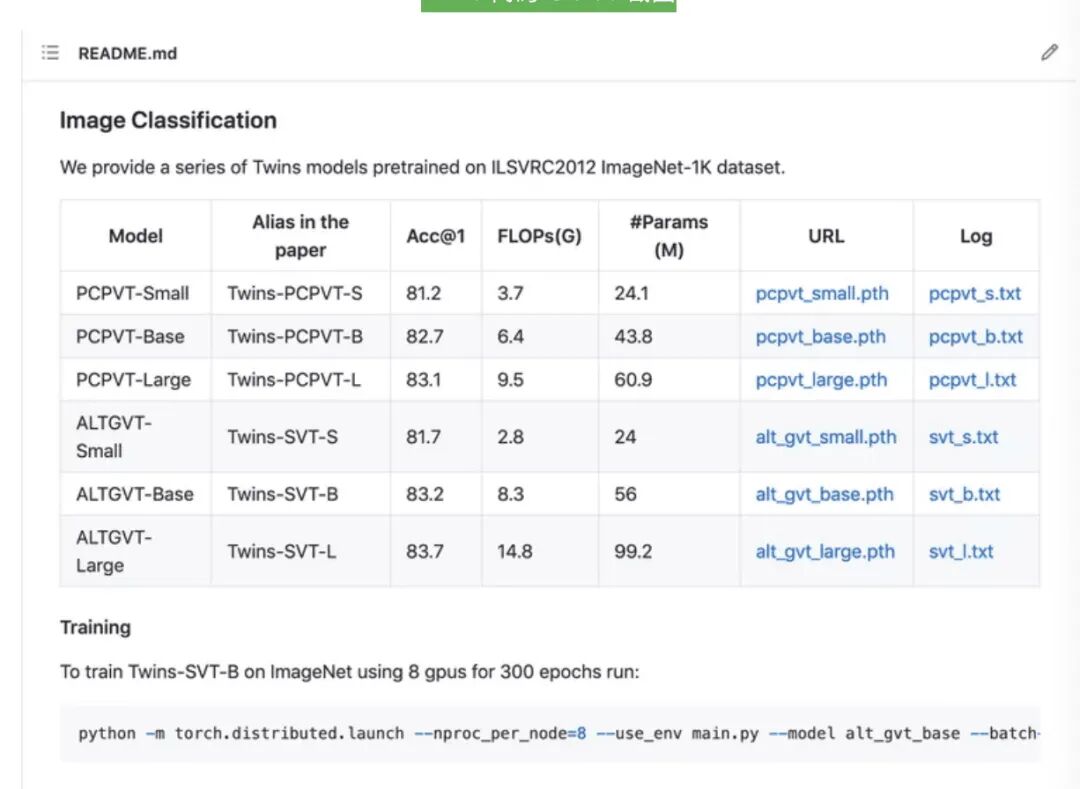
Task: Click the Twins-SVT-B alias cell
Action: [282, 494]
